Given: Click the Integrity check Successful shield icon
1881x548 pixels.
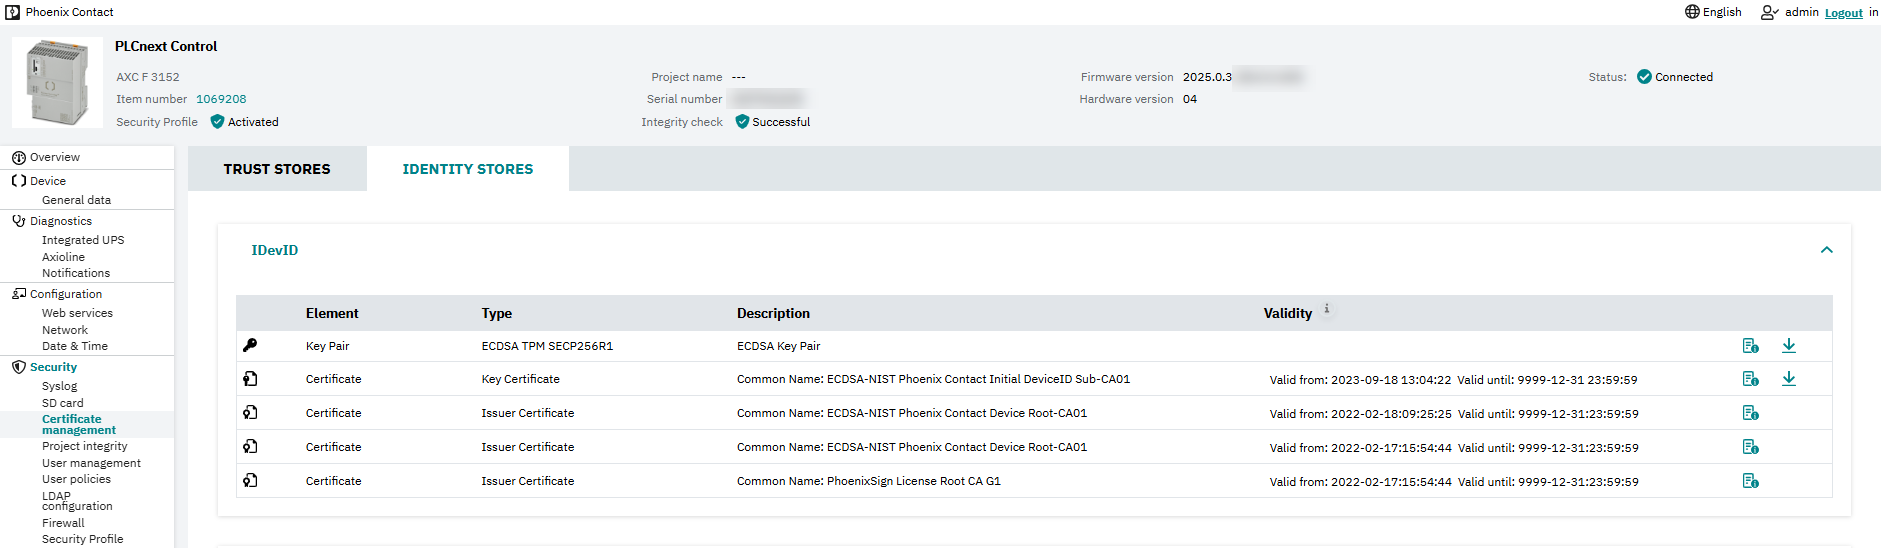Looking at the screenshot, I should tap(742, 122).
